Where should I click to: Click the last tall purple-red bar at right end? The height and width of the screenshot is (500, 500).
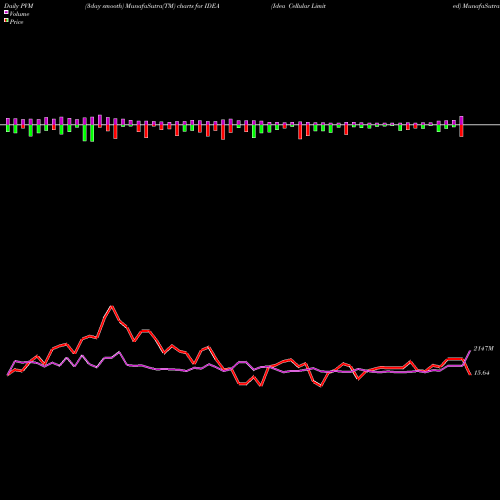461,126
